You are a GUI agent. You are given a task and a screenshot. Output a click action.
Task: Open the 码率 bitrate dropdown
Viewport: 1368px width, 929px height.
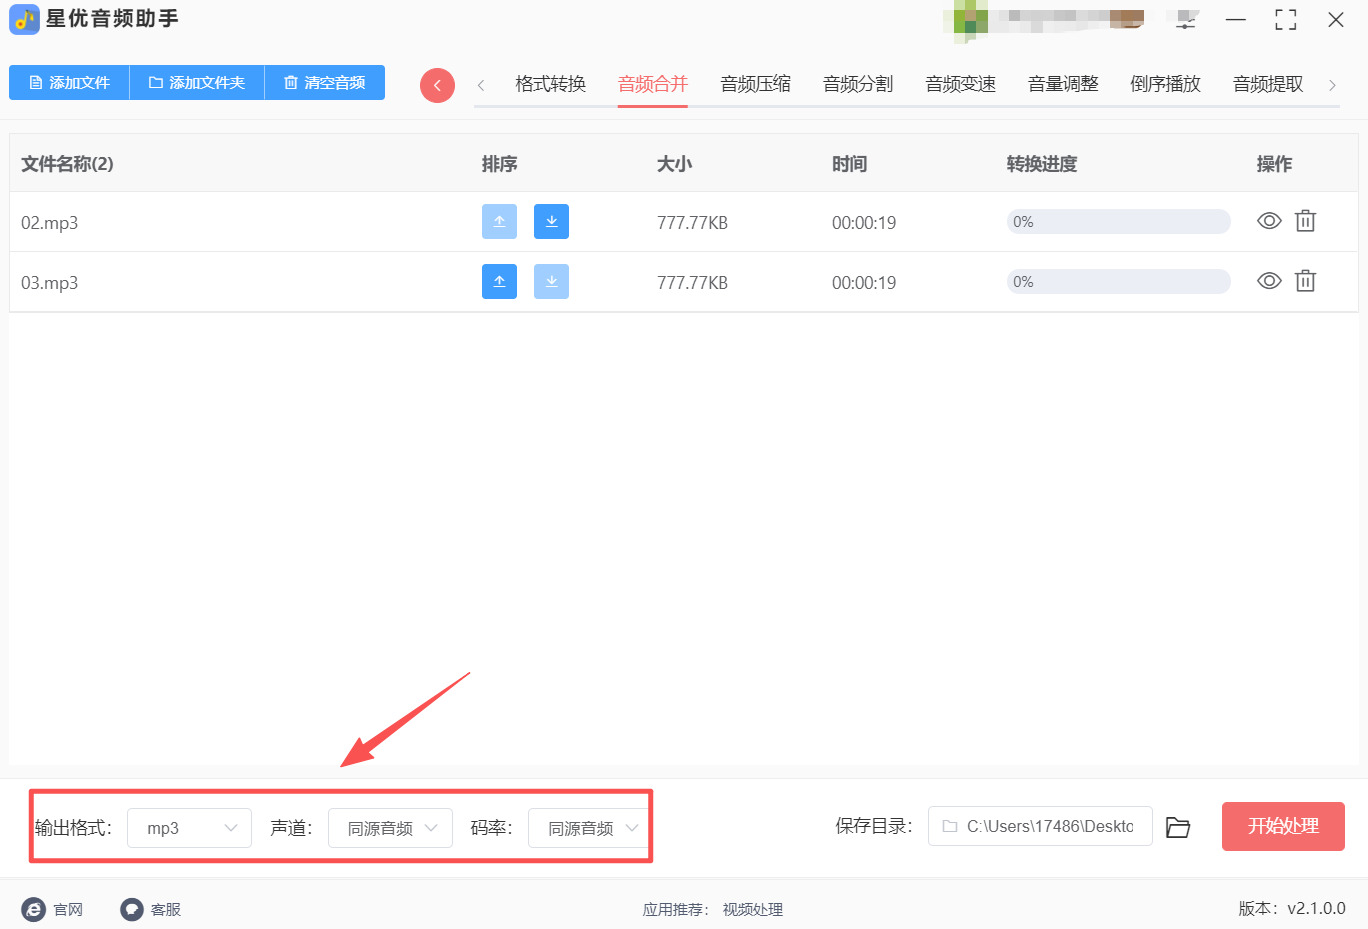pos(589,828)
